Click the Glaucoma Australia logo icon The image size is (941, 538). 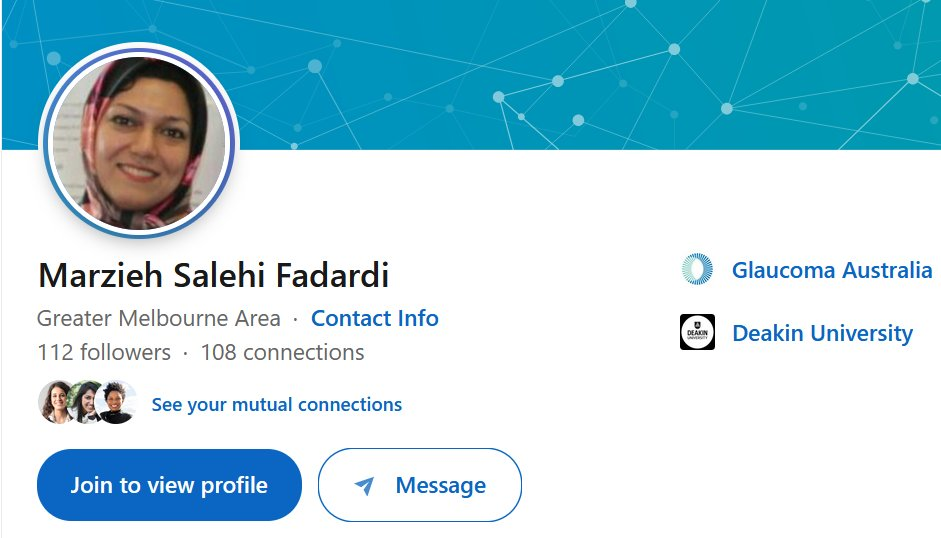(697, 270)
